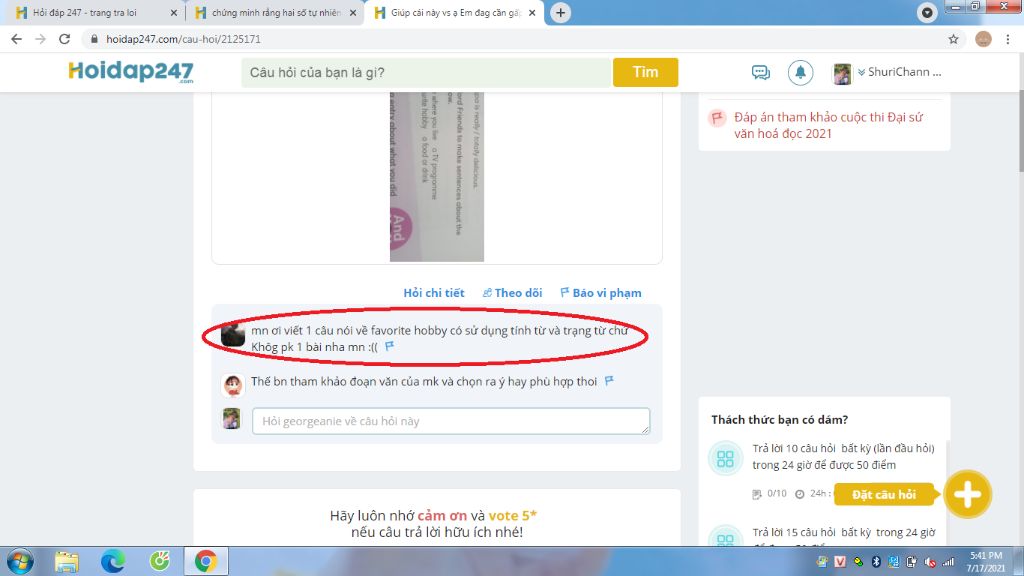Close the 'chứng minh rằng hai số' tab
Screen dimensions: 1024x576
(353, 12)
